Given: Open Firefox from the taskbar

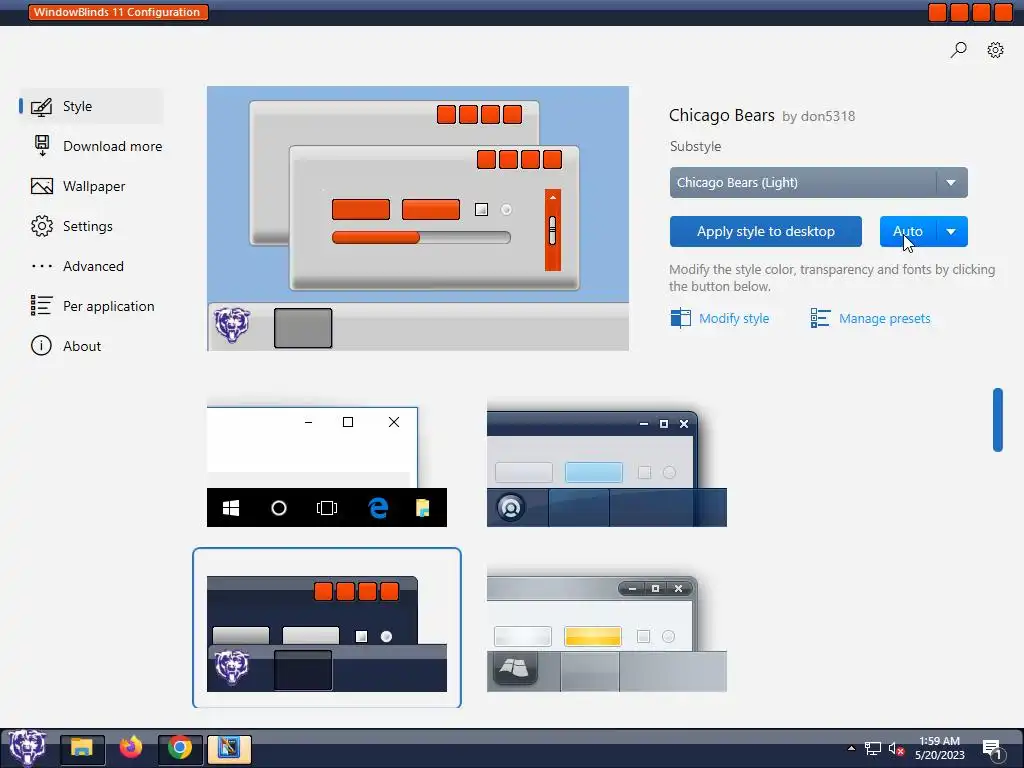Looking at the screenshot, I should pyautogui.click(x=131, y=747).
